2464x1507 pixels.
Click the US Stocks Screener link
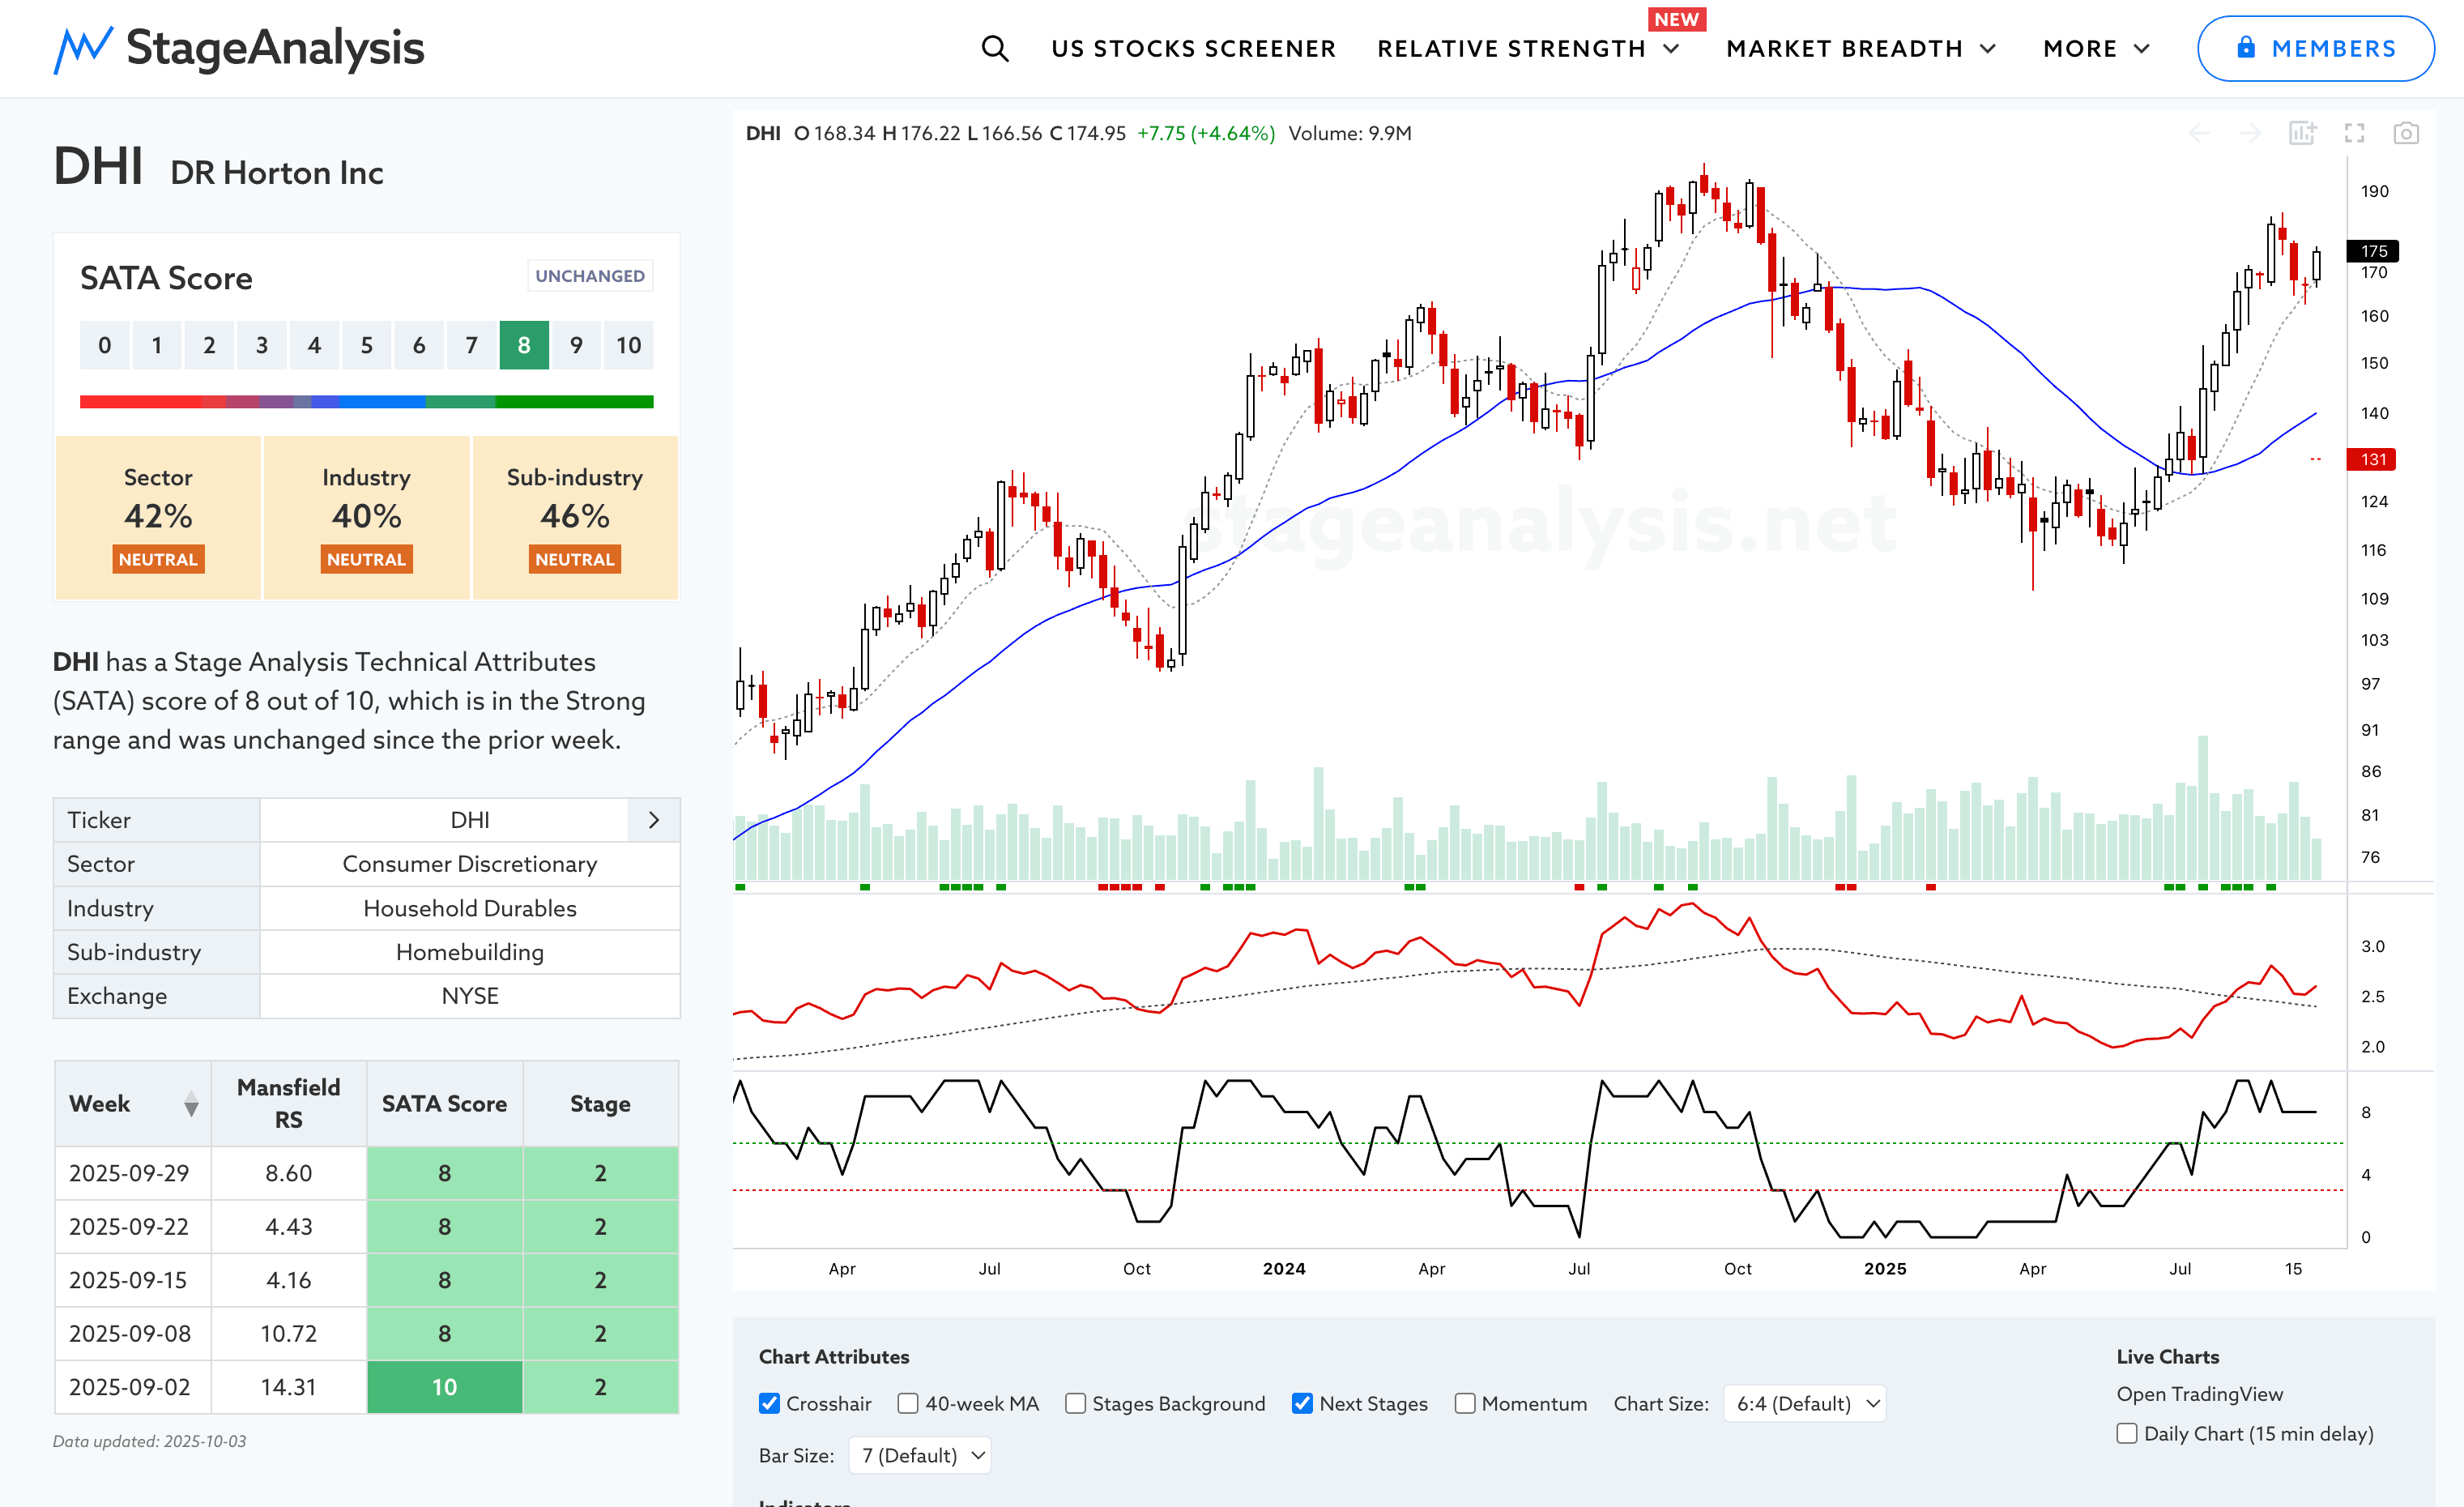[x=1193, y=48]
